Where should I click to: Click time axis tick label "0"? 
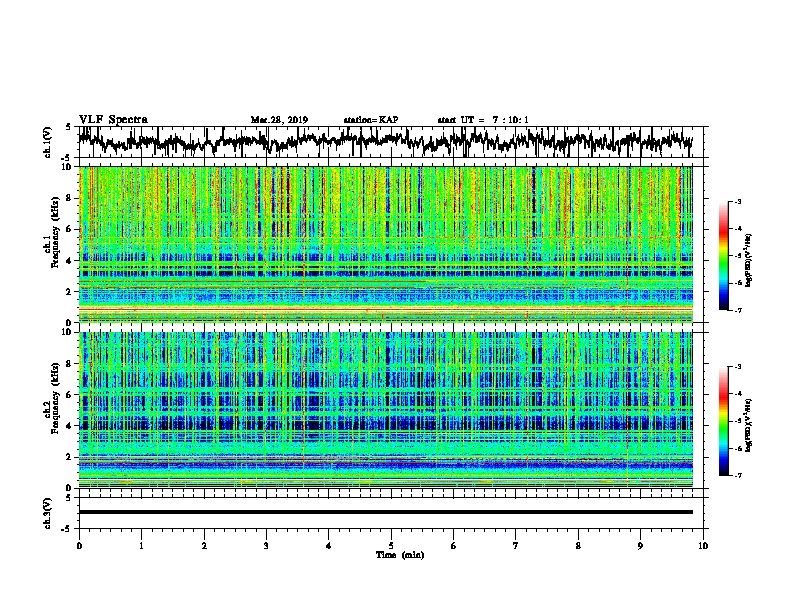point(79,546)
